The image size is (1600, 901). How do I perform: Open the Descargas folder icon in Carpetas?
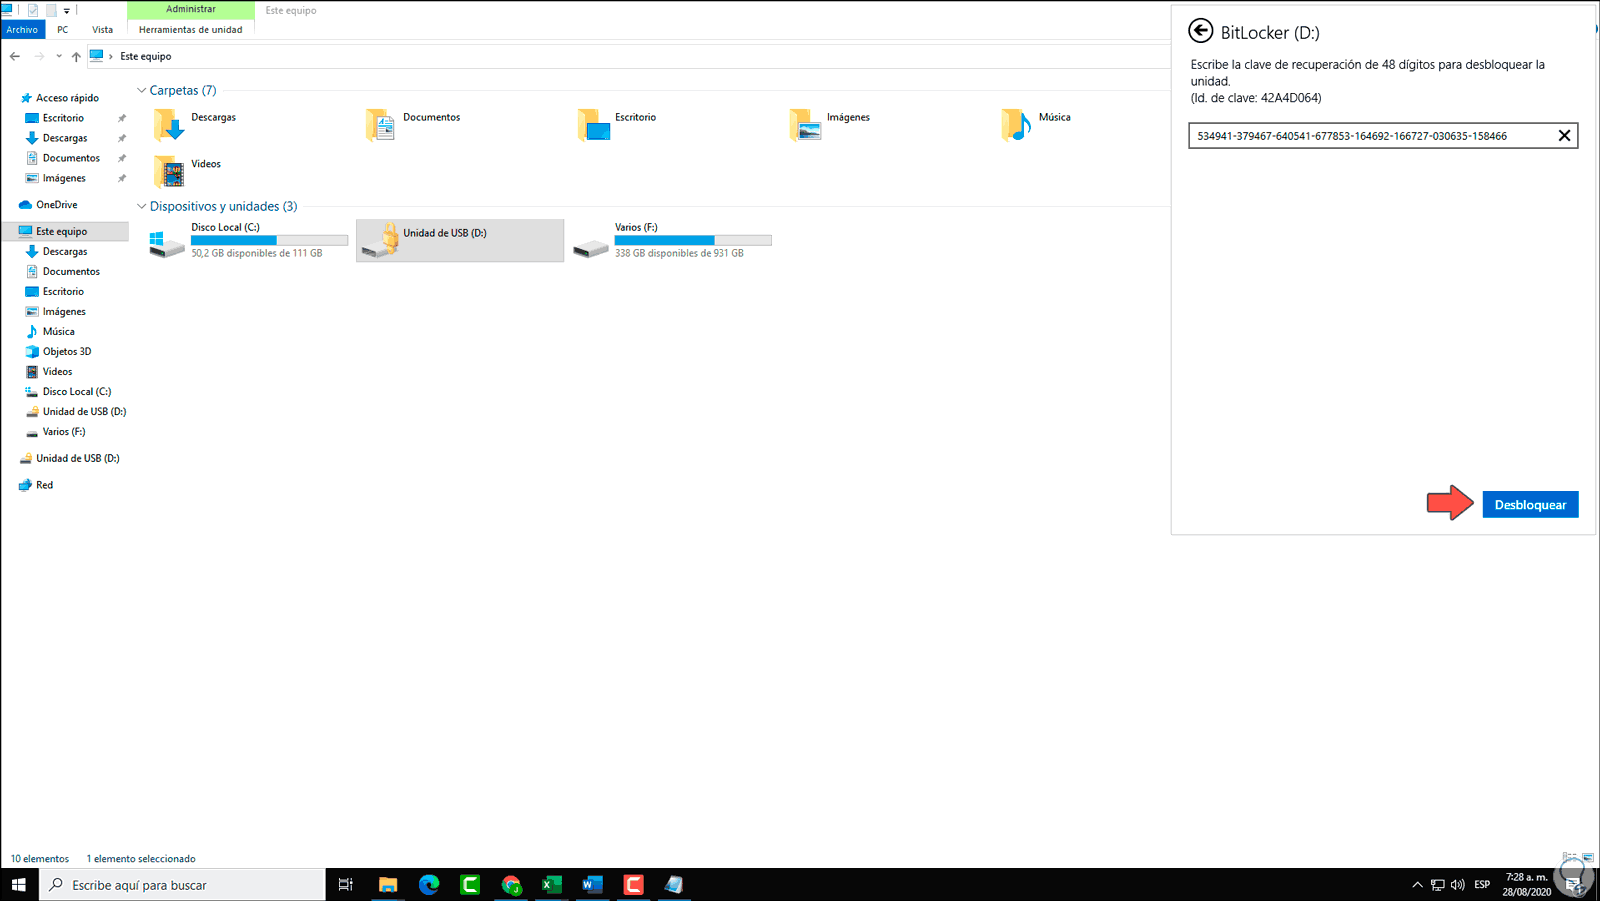[x=169, y=125]
